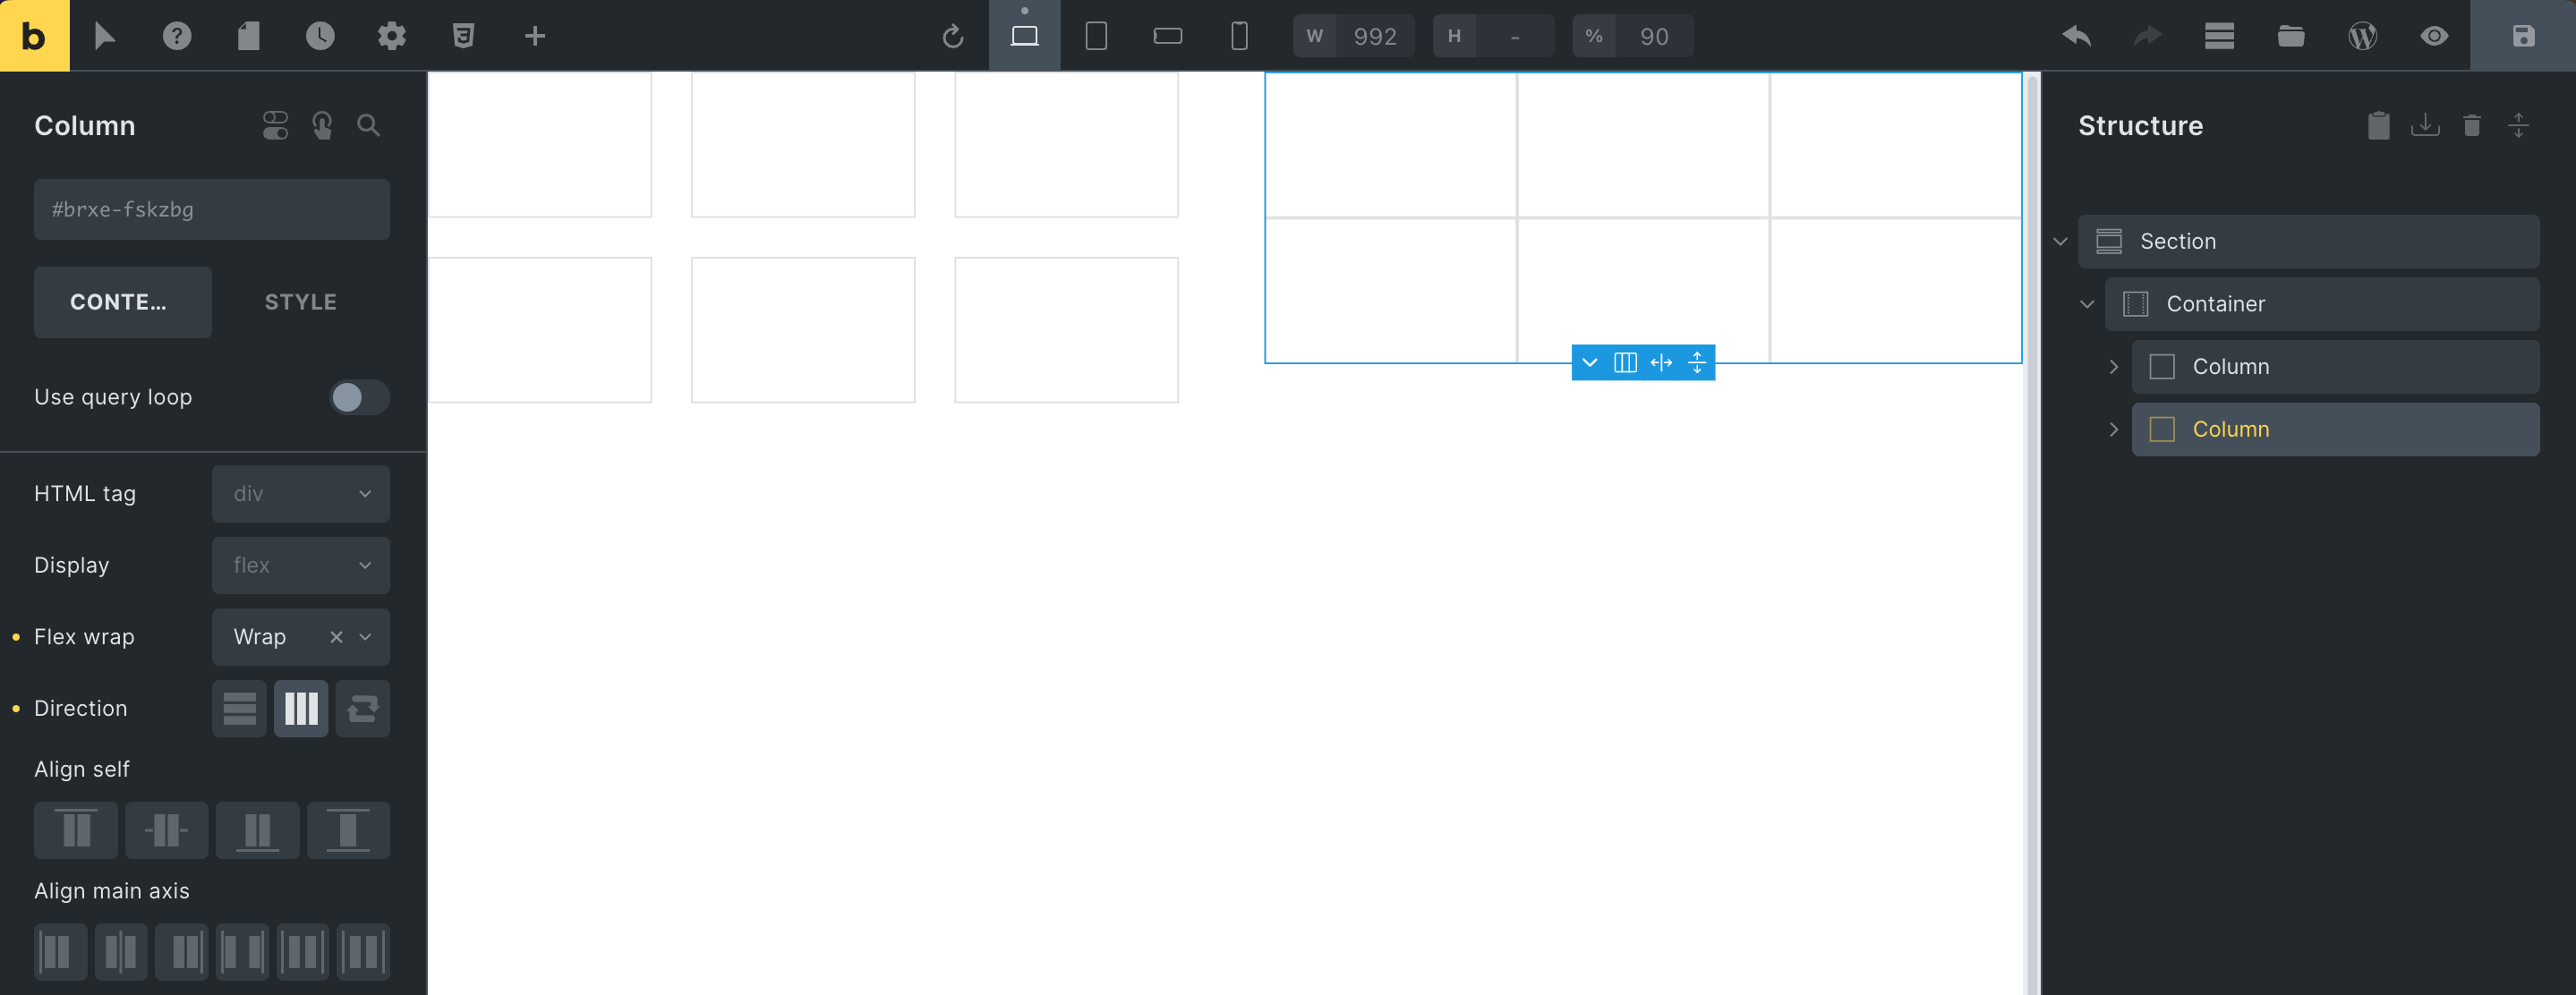Toggle the reverse direction button
The height and width of the screenshot is (995, 2576).
(x=363, y=708)
